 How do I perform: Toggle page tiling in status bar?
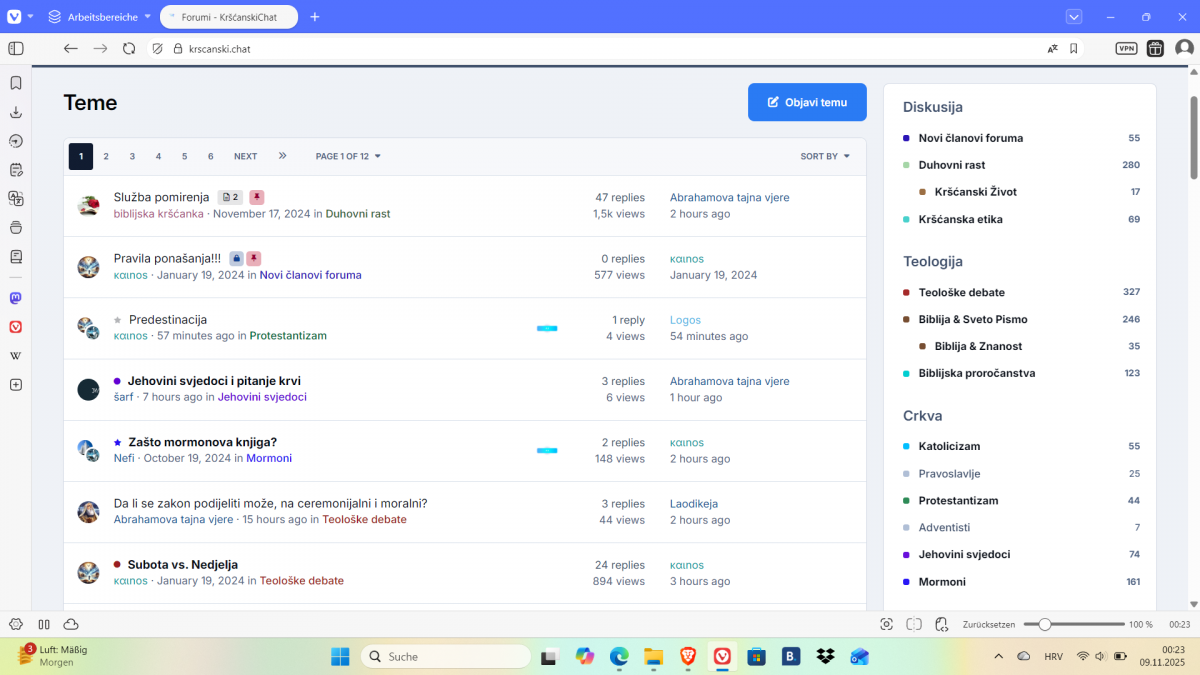[914, 624]
